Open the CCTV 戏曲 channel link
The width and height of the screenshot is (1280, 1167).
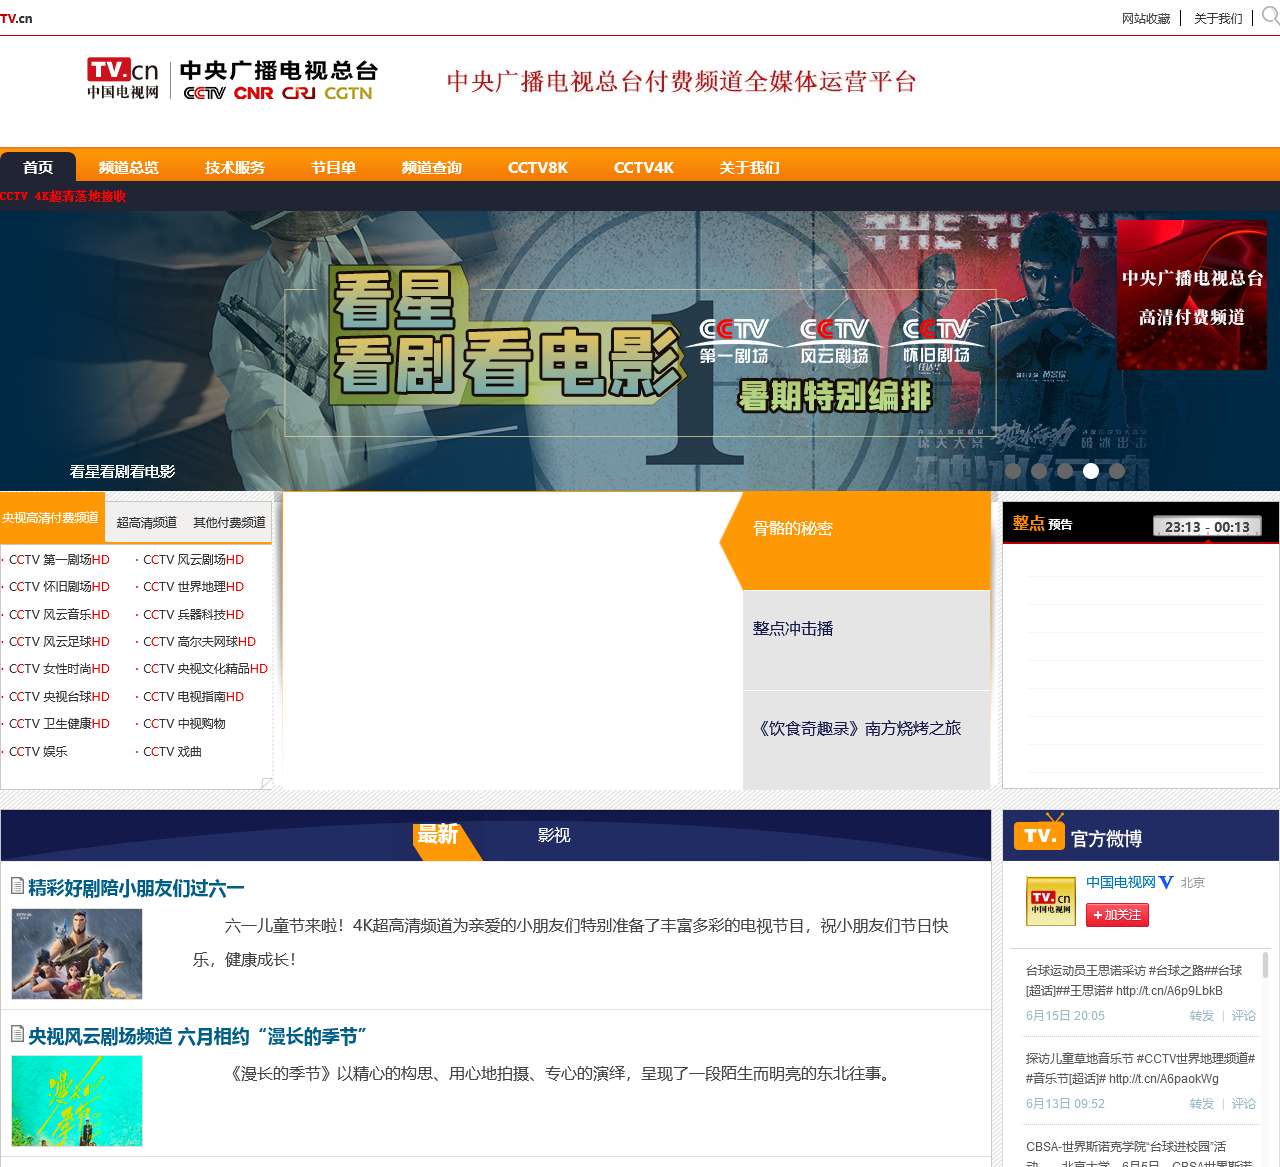pyautogui.click(x=172, y=751)
